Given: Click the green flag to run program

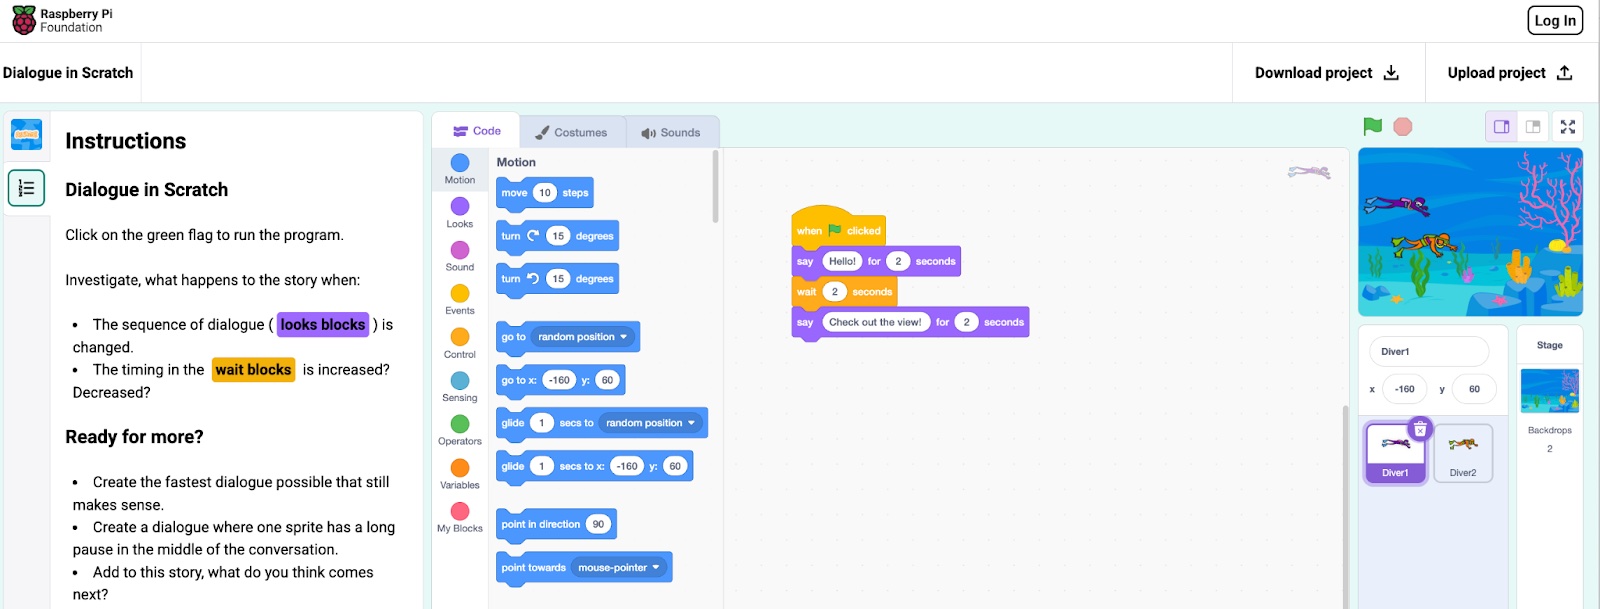Looking at the screenshot, I should pos(1372,126).
